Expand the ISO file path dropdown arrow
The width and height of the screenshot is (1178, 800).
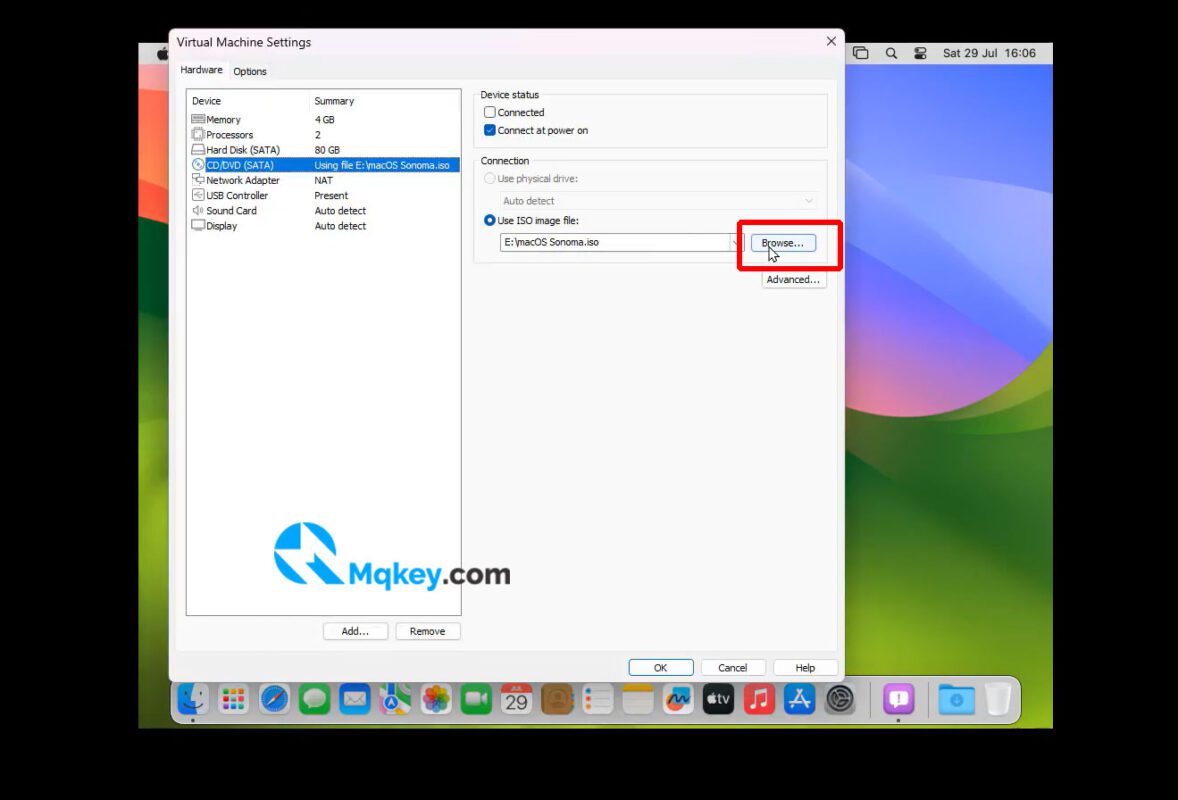click(735, 242)
